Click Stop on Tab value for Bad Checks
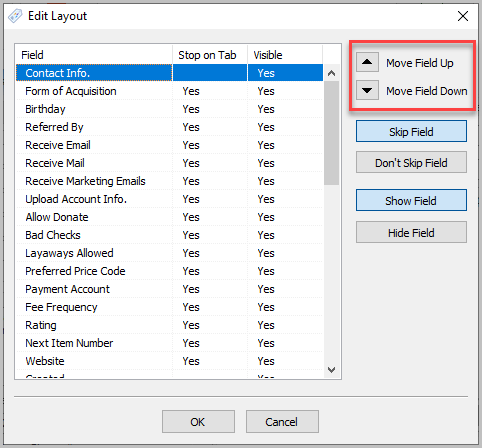The image size is (482, 448). pyautogui.click(x=191, y=235)
